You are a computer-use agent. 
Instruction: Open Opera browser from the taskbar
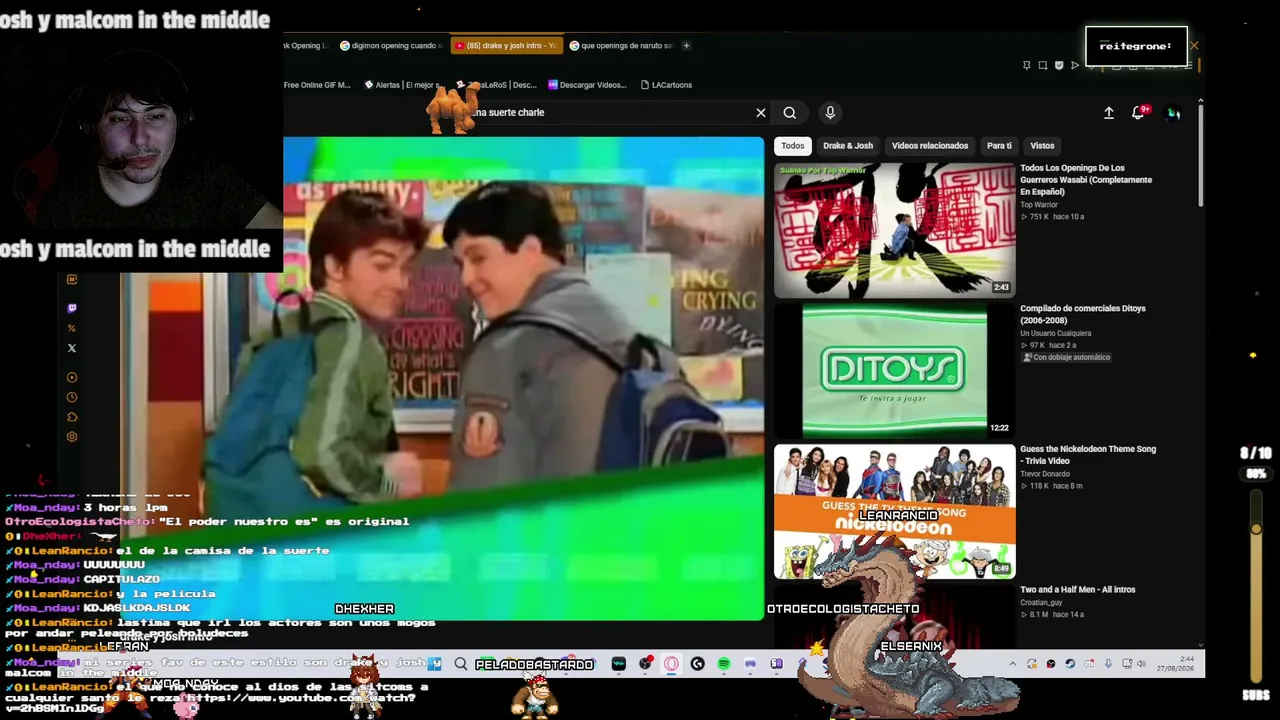click(x=671, y=664)
